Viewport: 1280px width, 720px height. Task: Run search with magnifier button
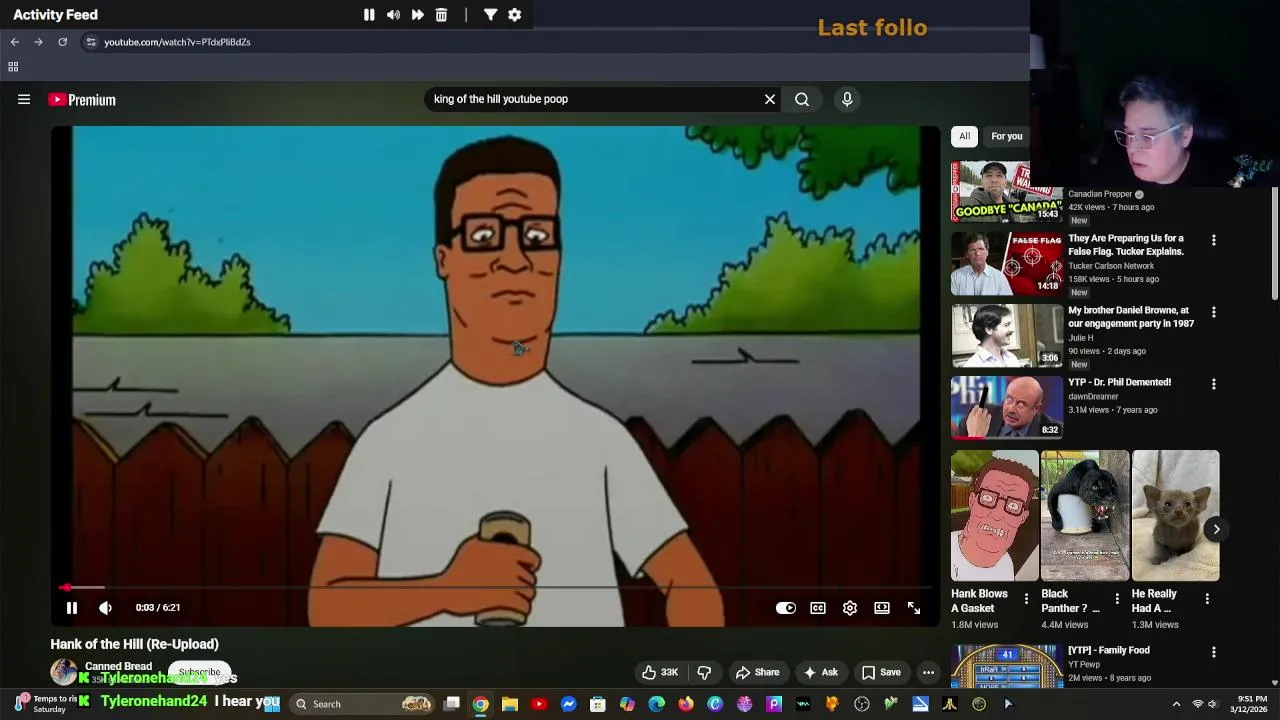tap(802, 99)
